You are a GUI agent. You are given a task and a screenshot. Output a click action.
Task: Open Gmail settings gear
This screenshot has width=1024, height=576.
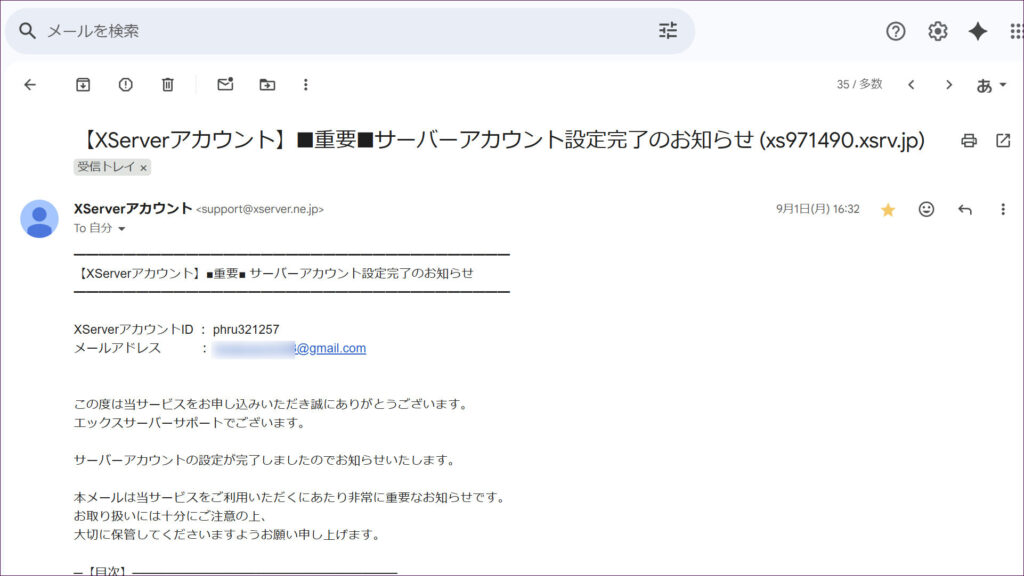937,31
